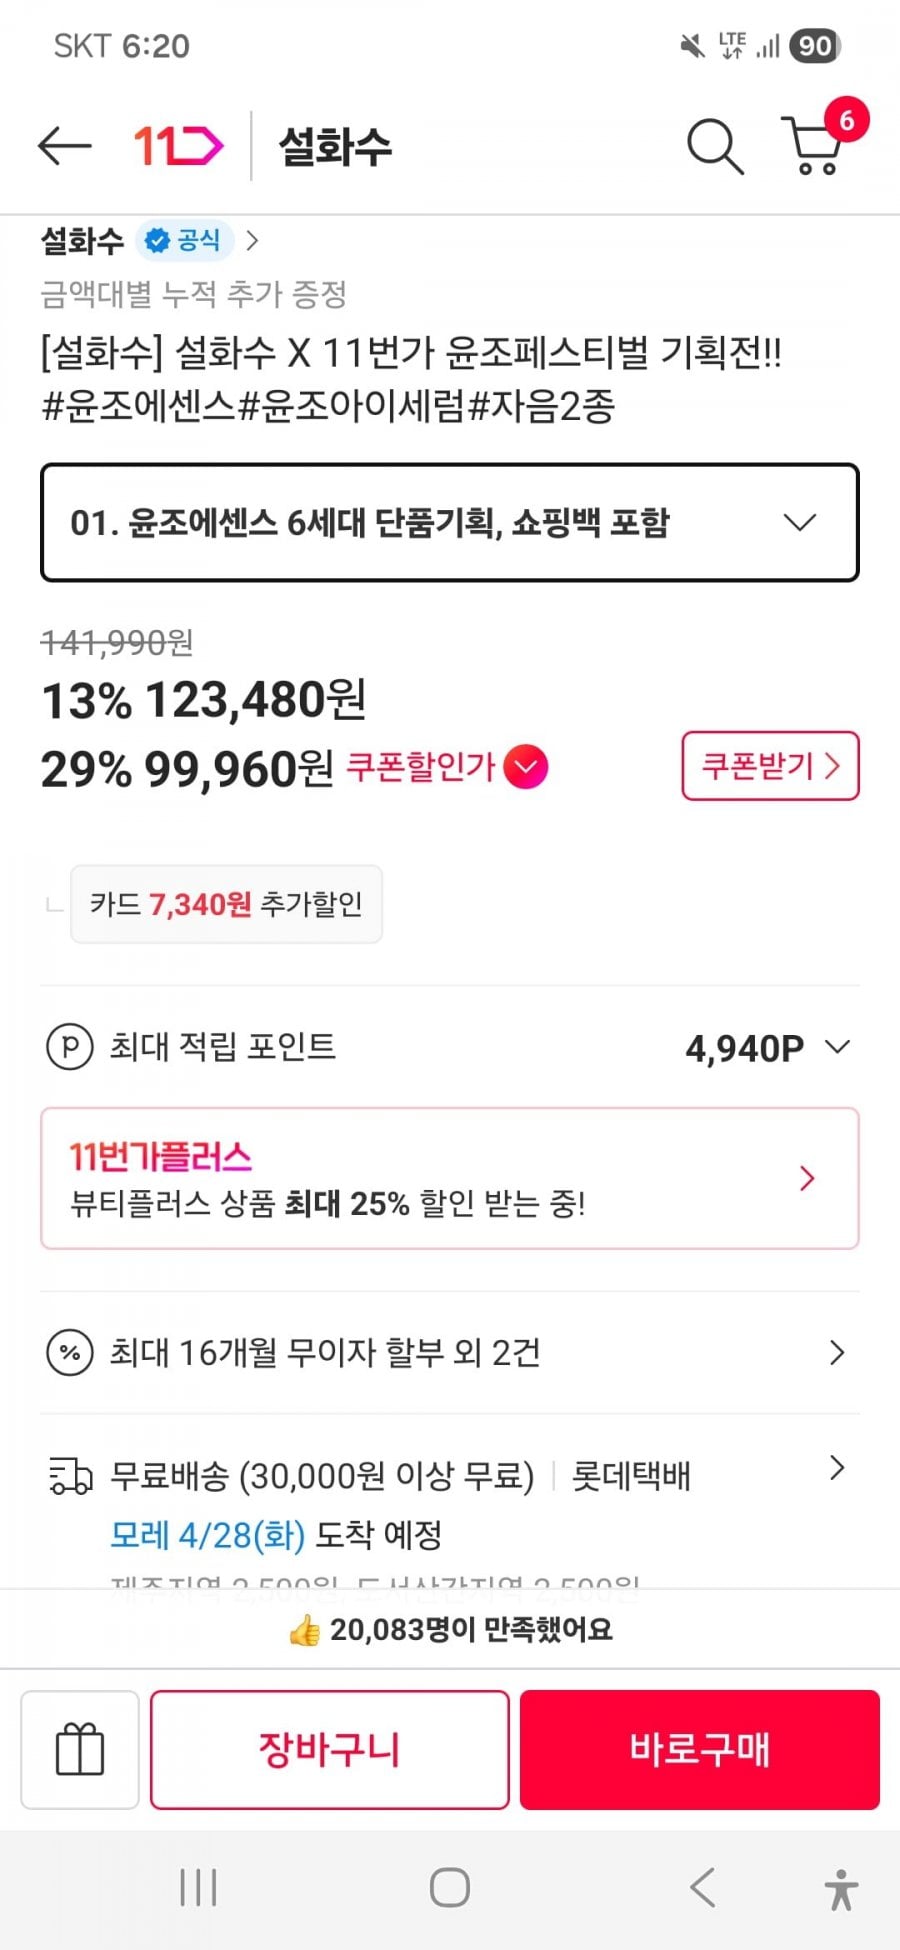This screenshot has width=900, height=1950.
Task: Tap the 쿠폰받기 button
Action: coord(770,766)
